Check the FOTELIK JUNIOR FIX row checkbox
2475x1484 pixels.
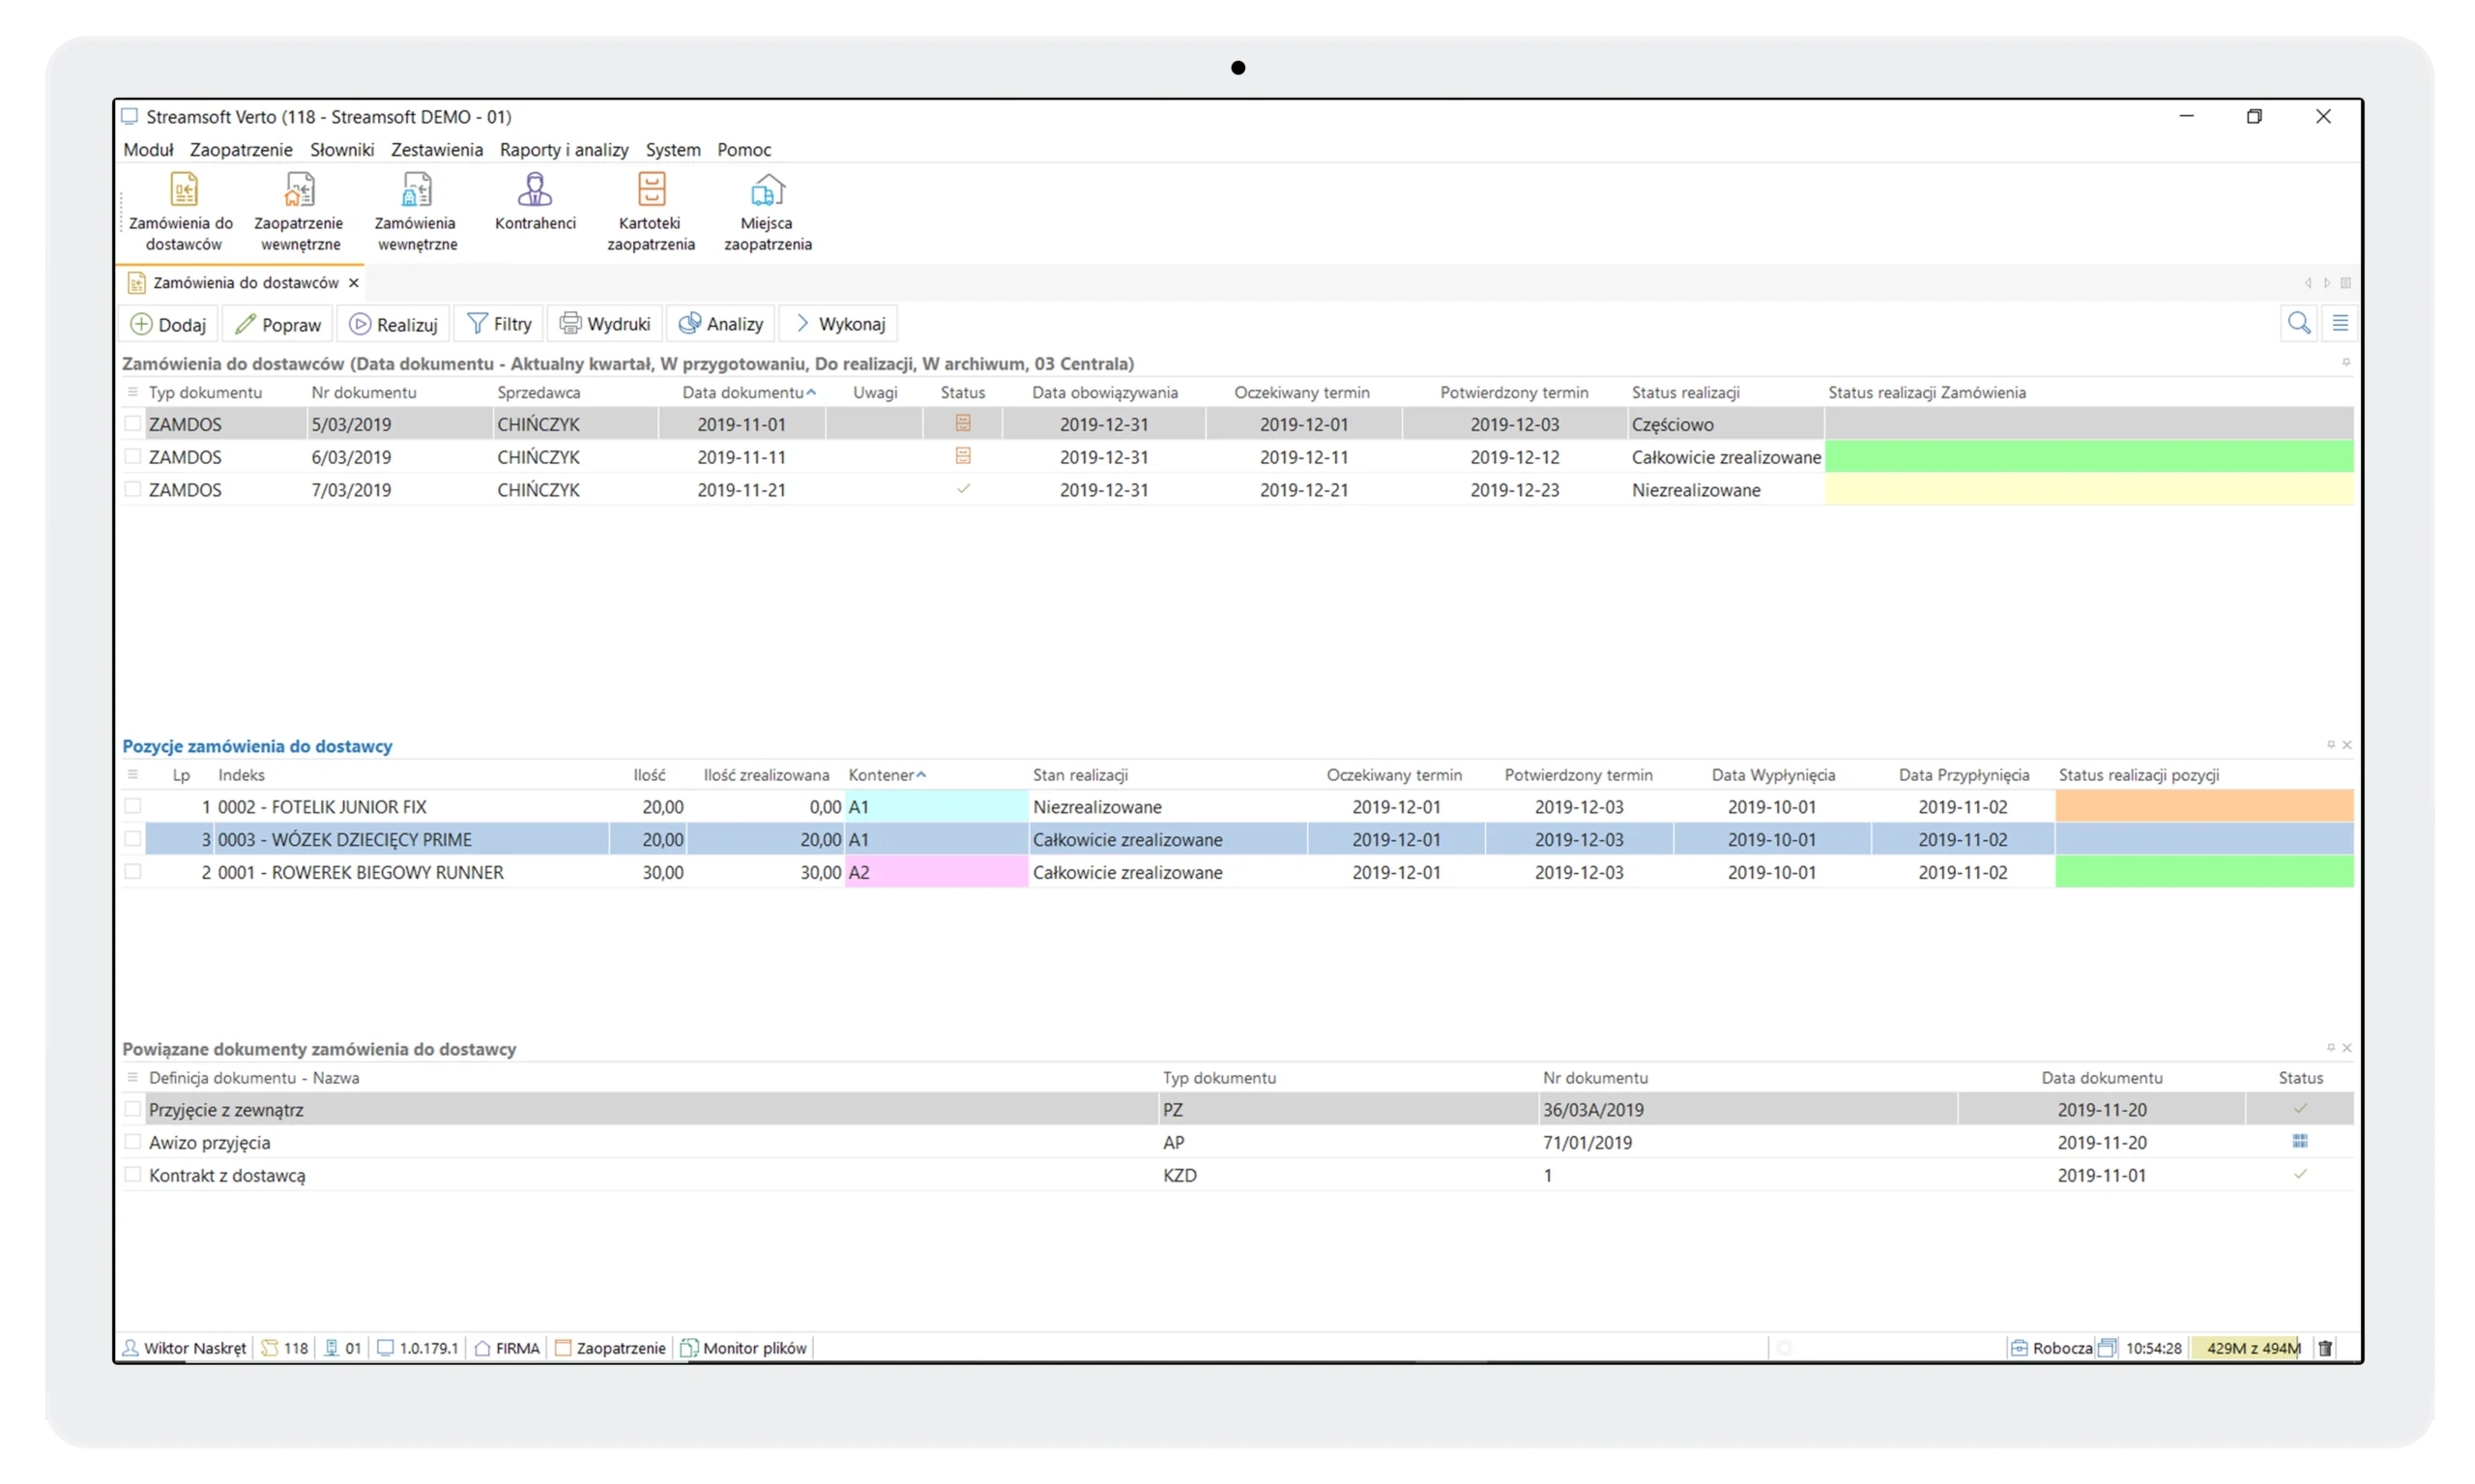[132, 806]
